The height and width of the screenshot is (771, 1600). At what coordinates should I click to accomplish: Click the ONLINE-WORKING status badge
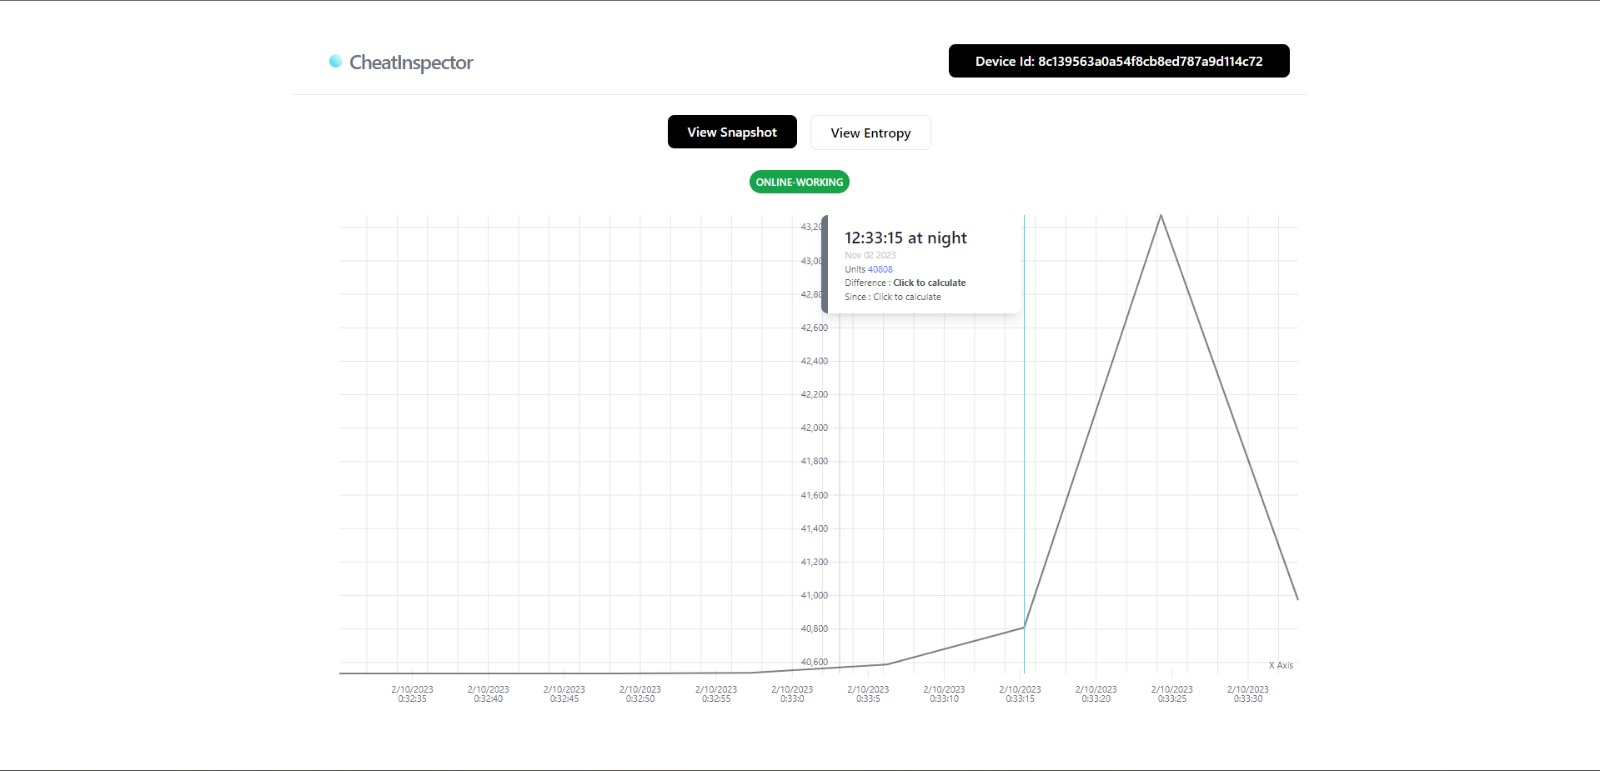pyautogui.click(x=799, y=182)
